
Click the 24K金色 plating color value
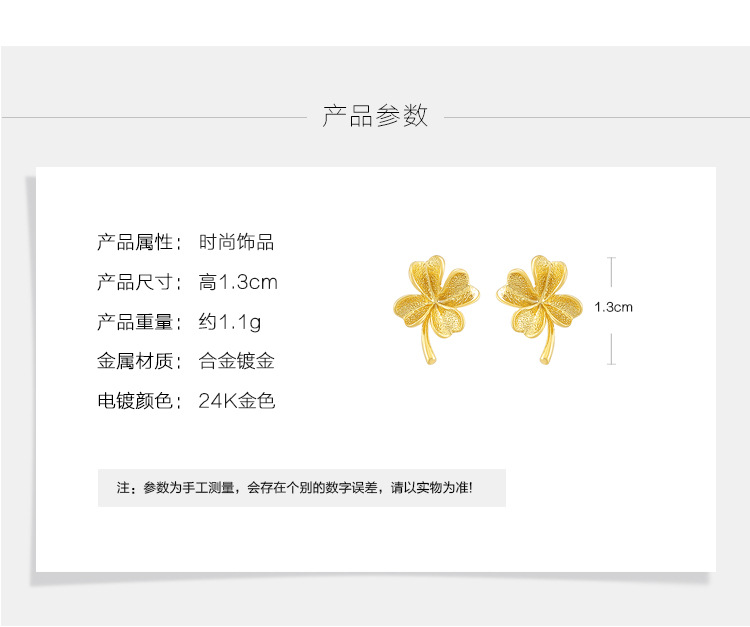(237, 401)
